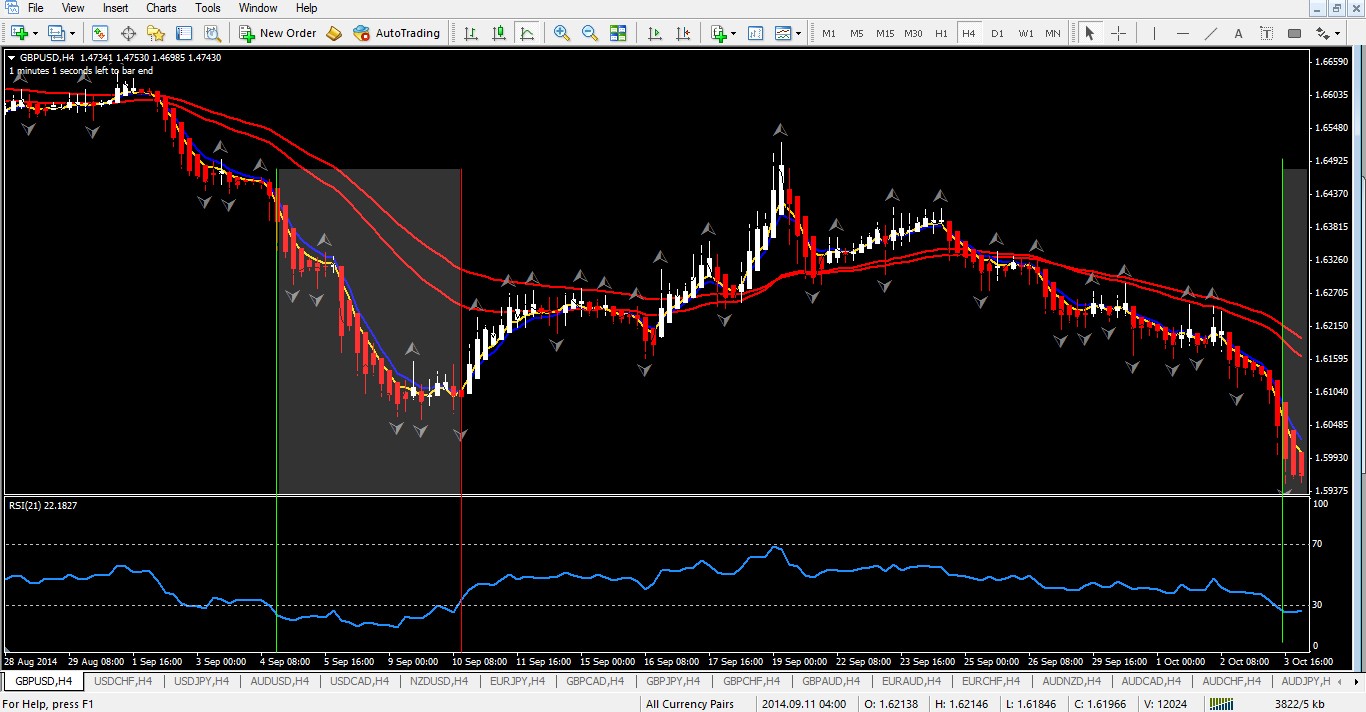Open the File menu
This screenshot has height=712, width=1366.
(x=36, y=8)
